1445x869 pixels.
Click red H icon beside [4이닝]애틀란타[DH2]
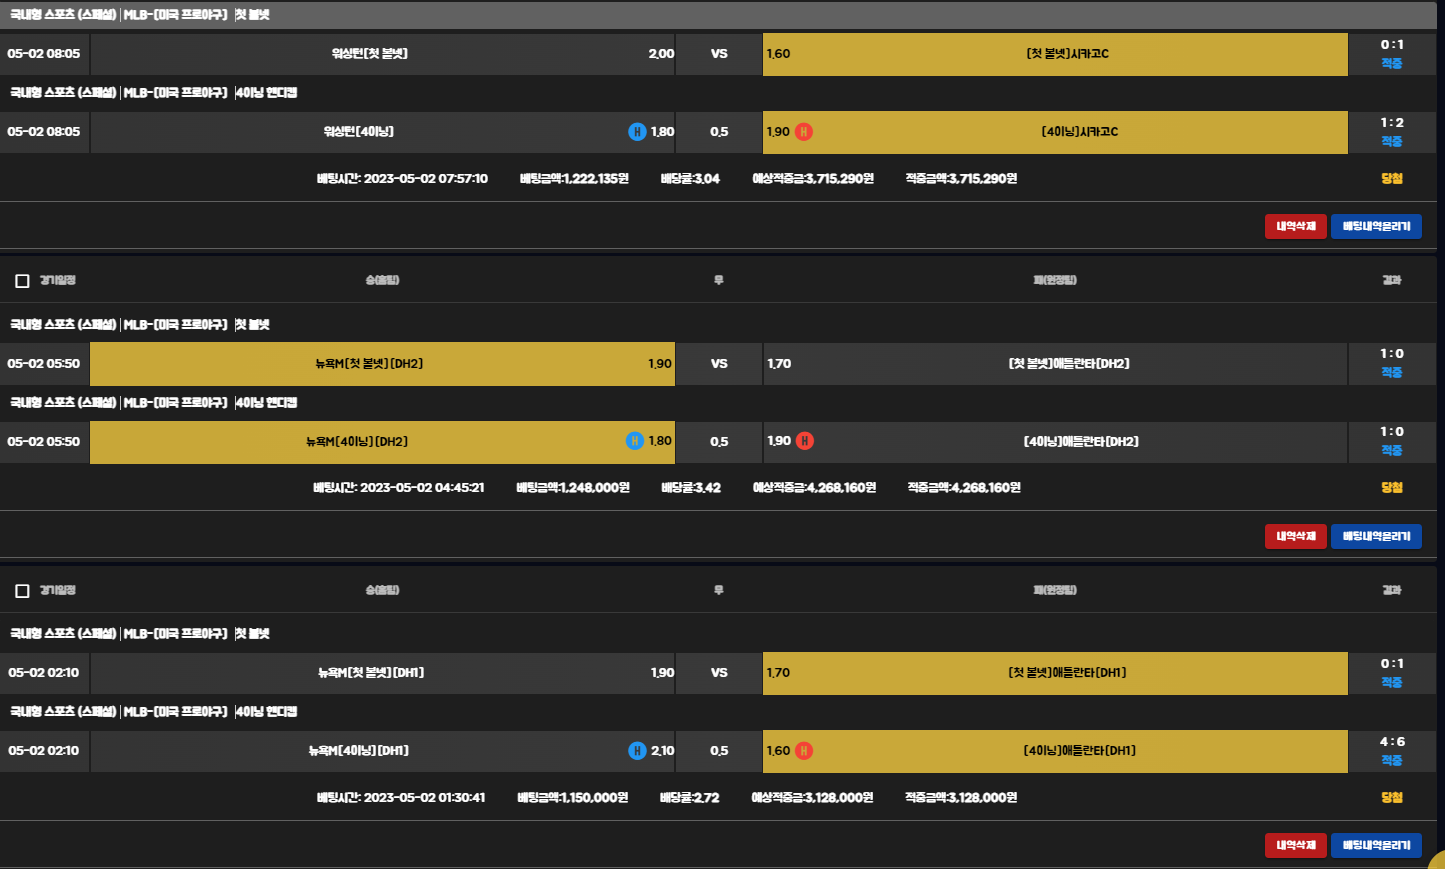coord(805,441)
